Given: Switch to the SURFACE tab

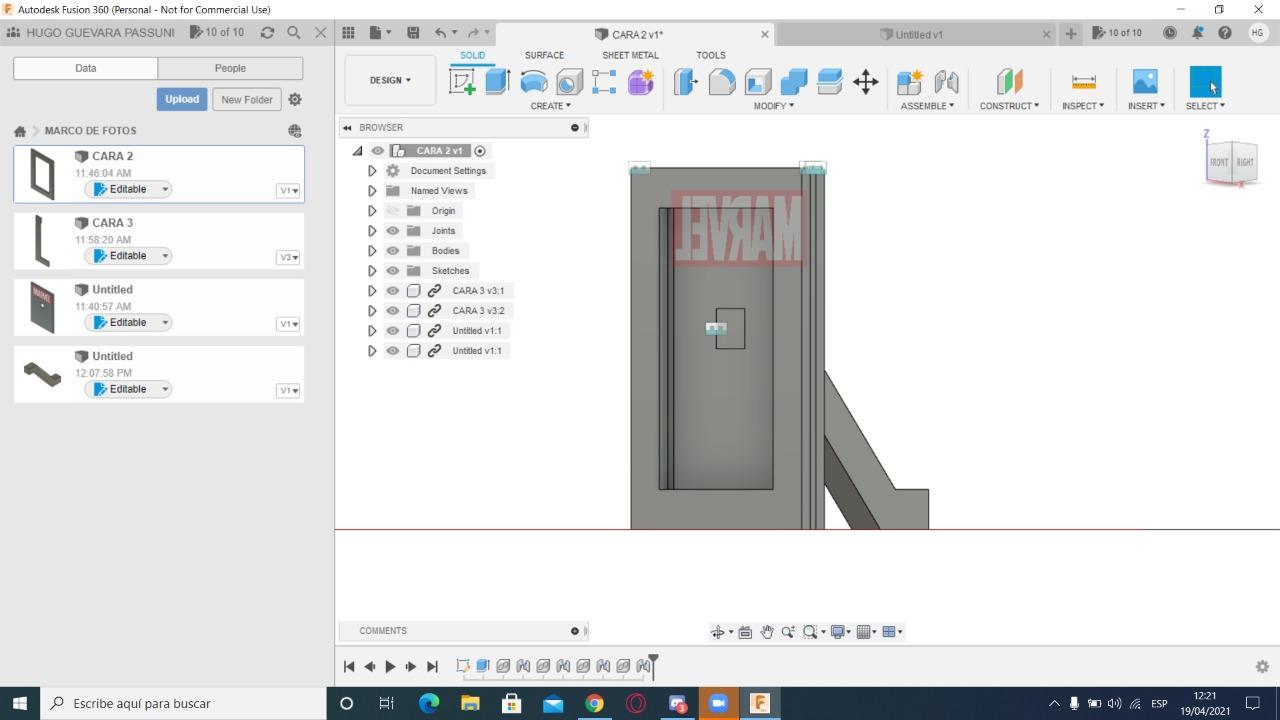Looking at the screenshot, I should (544, 56).
